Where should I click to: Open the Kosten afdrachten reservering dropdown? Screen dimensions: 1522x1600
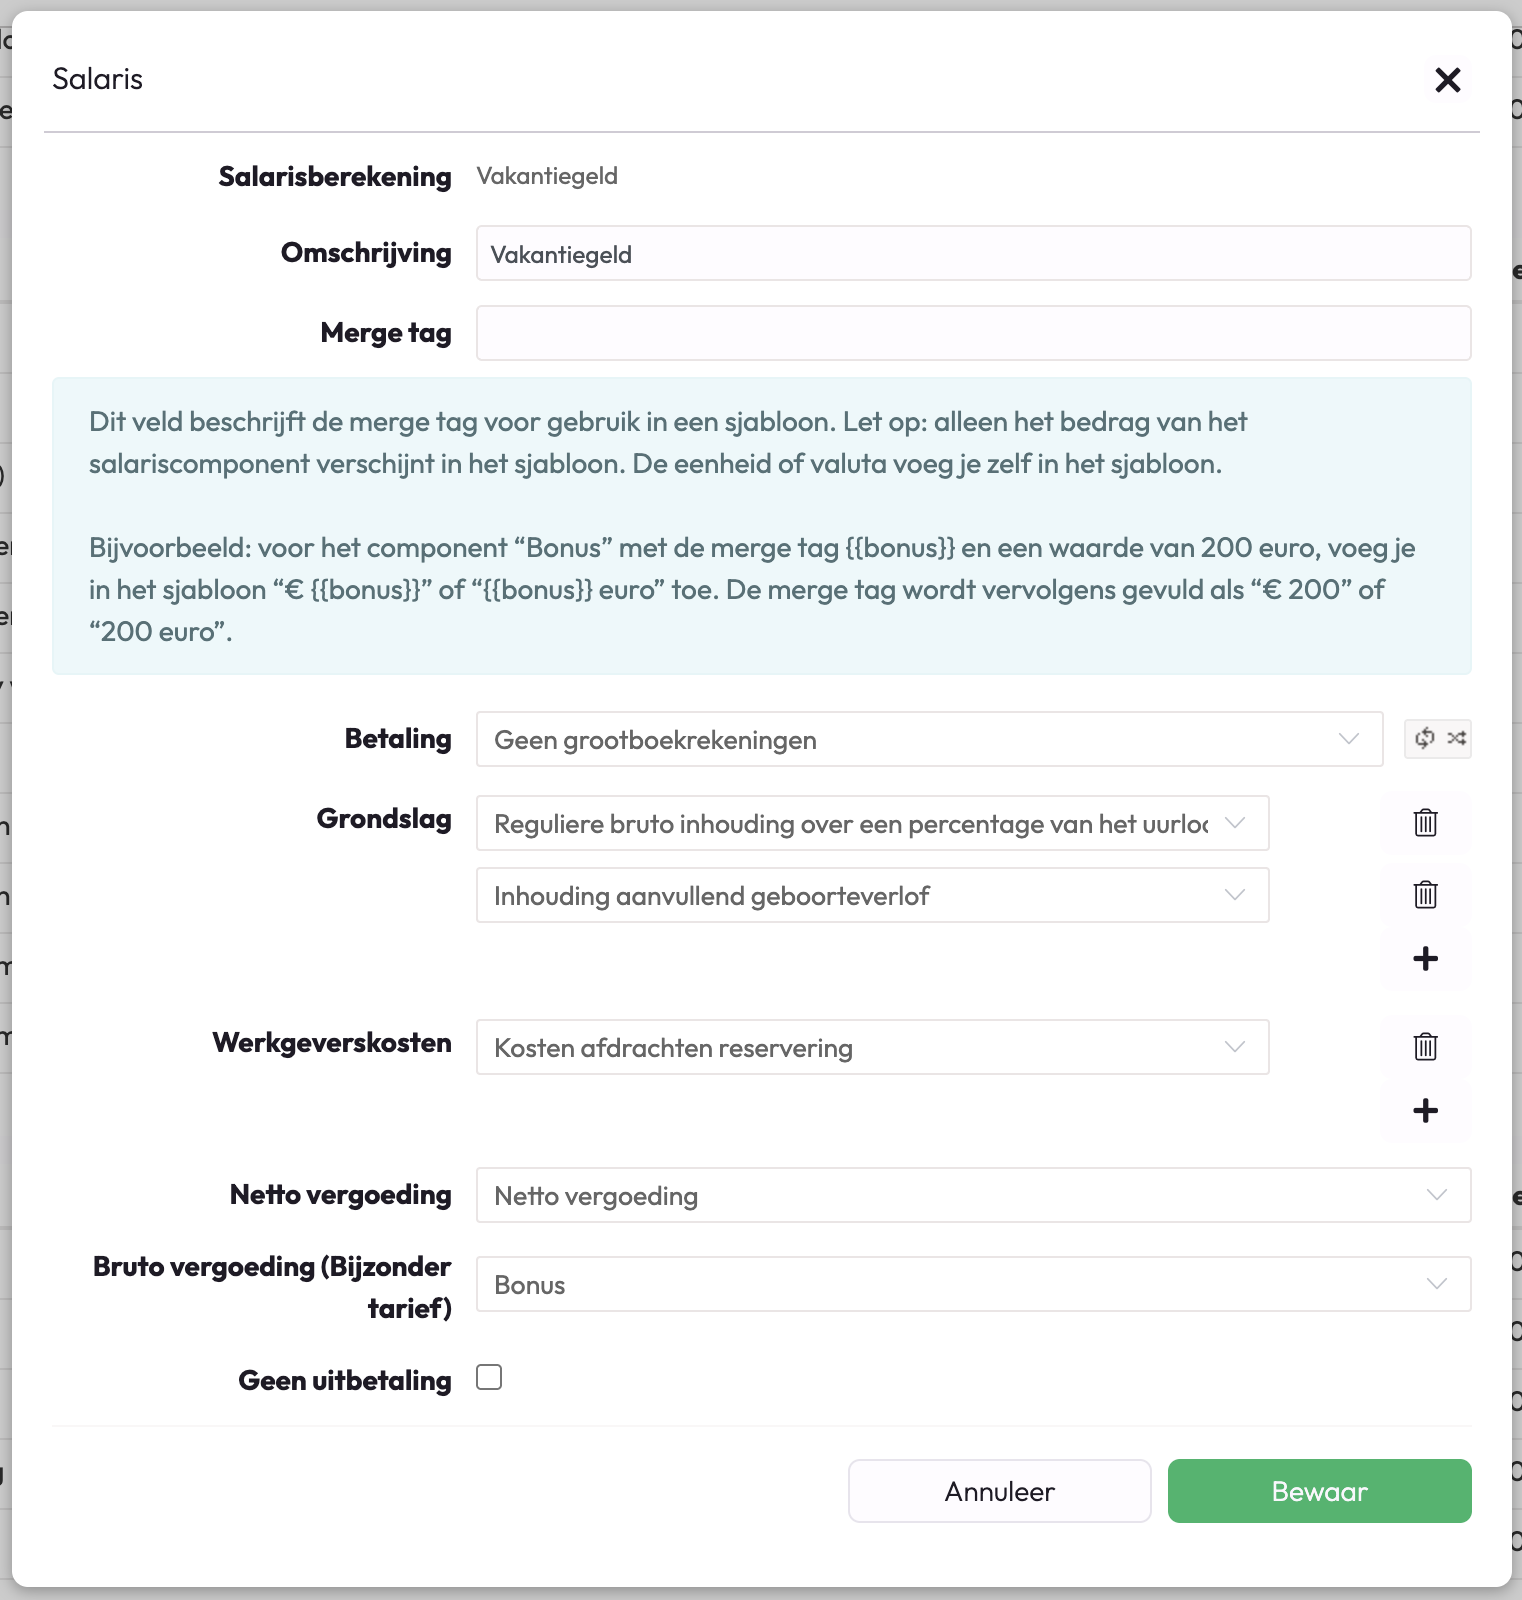click(872, 1048)
